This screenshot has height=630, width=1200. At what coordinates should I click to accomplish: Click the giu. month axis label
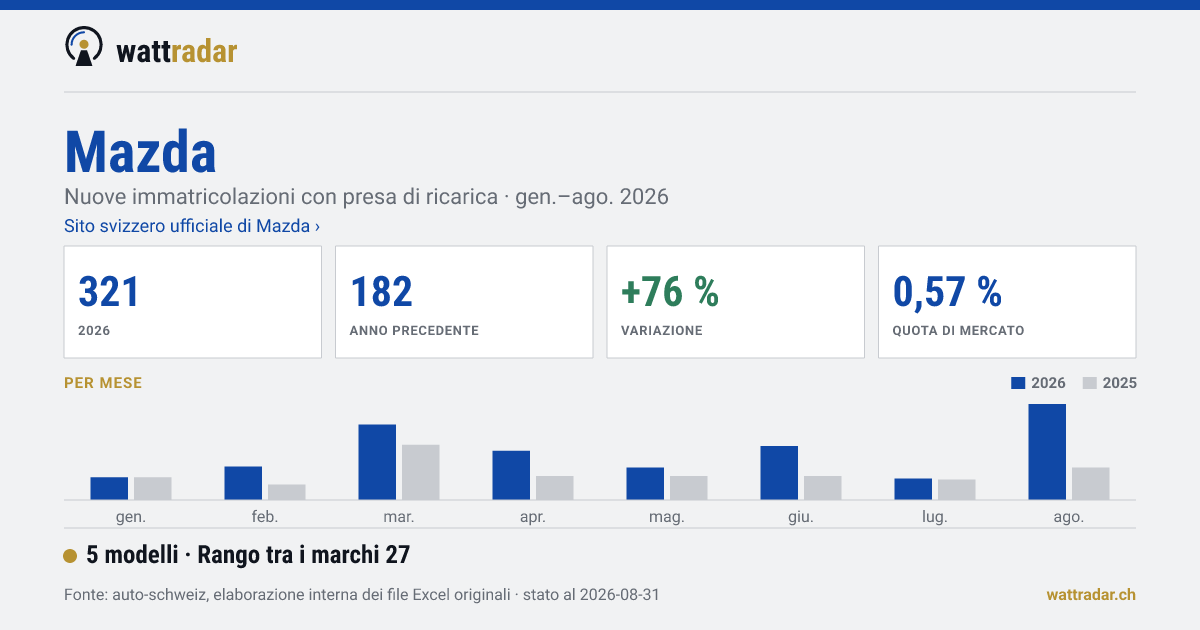801,517
